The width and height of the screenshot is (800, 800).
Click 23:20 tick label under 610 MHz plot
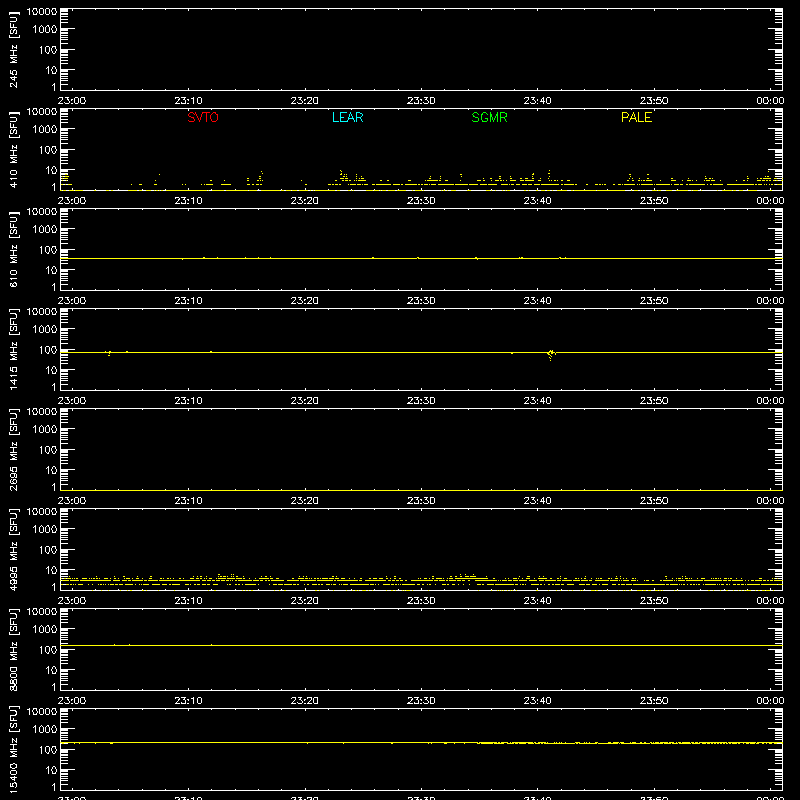click(x=305, y=301)
